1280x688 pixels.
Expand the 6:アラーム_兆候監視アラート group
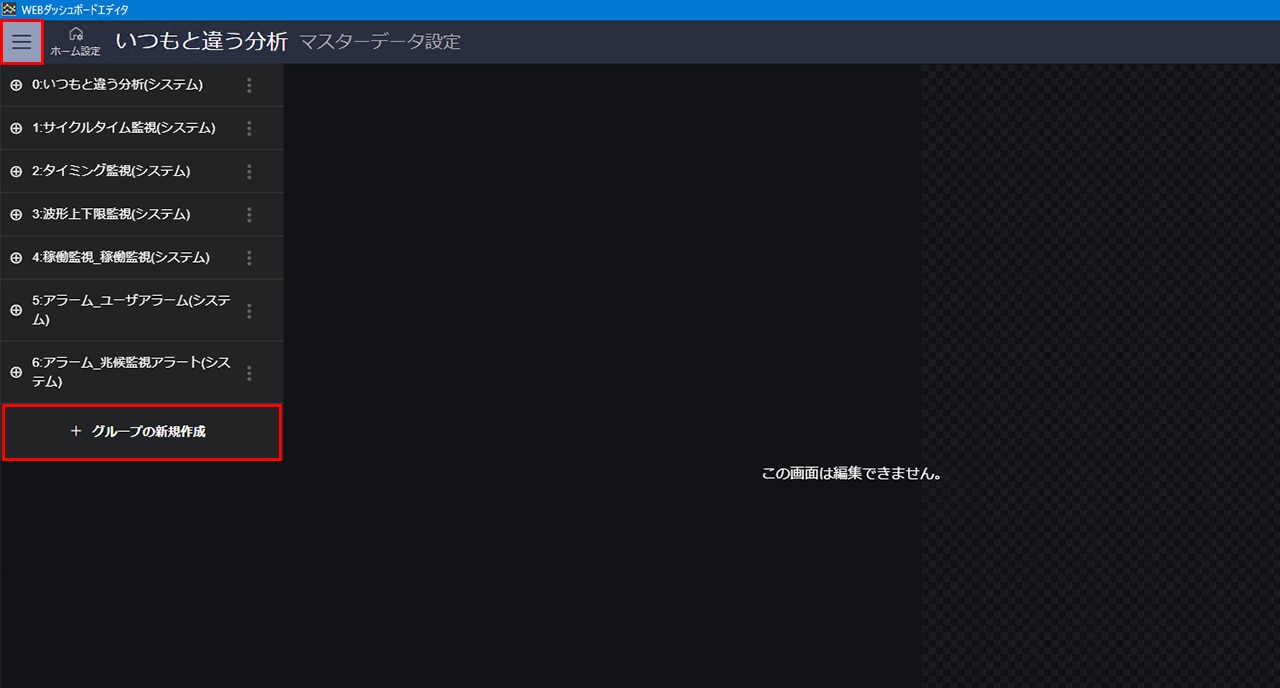click(15, 371)
